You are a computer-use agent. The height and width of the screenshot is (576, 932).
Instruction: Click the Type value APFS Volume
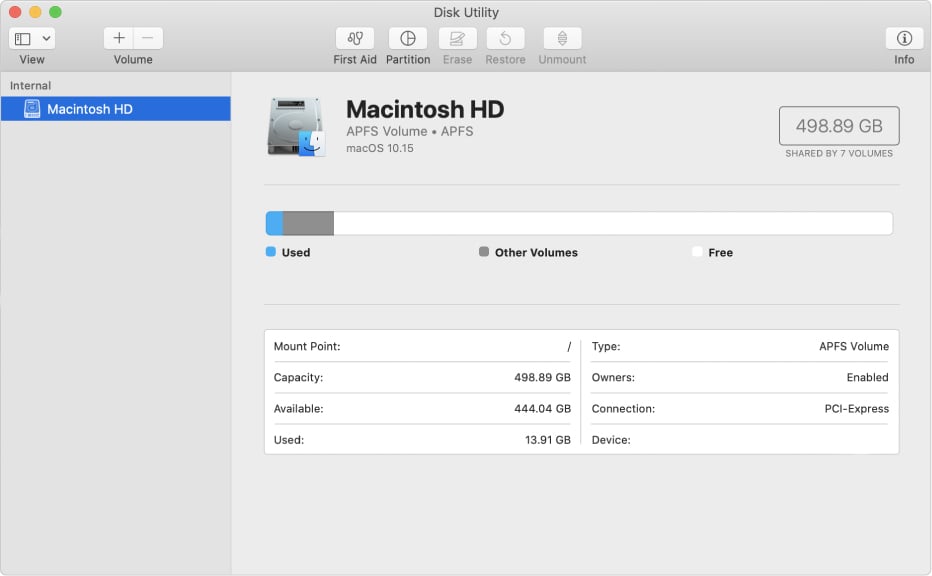pos(854,347)
